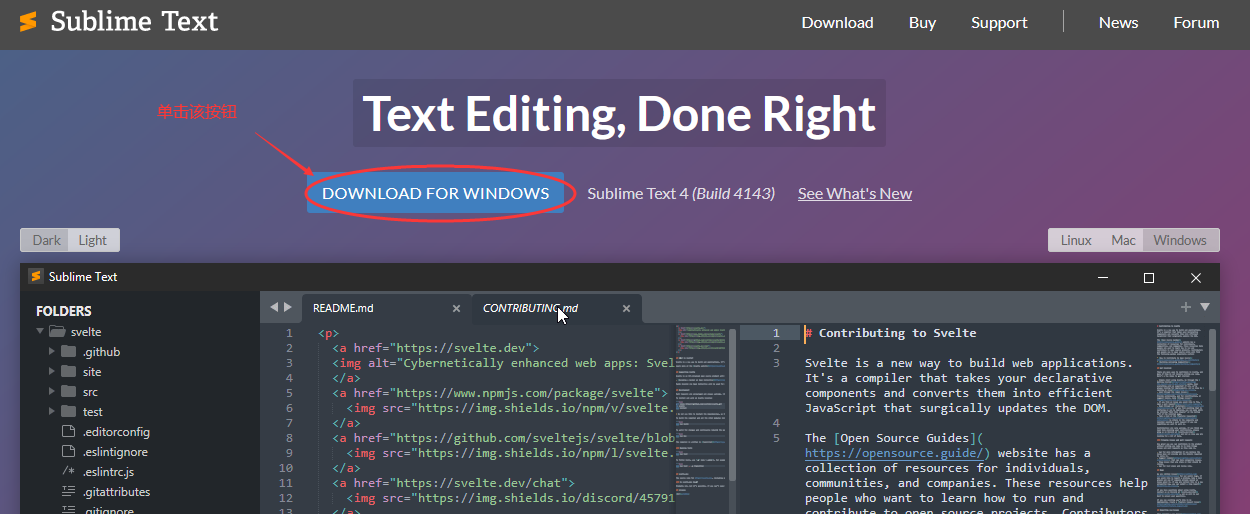The width and height of the screenshot is (1250, 514).
Task: Click the 'Text Editing, Done Right' headline
Action: tap(619, 114)
